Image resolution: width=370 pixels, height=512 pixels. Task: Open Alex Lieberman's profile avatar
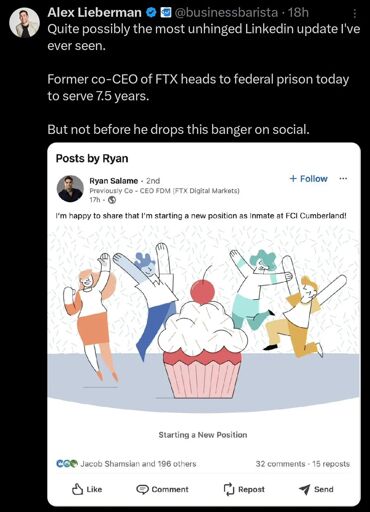pyautogui.click(x=24, y=23)
